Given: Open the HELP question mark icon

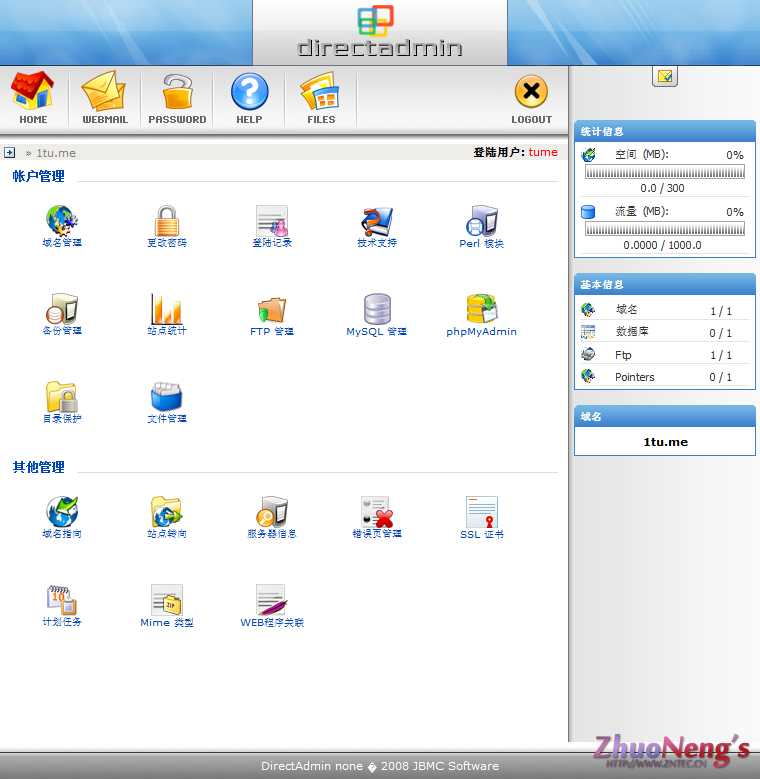Looking at the screenshot, I should coord(249,91).
